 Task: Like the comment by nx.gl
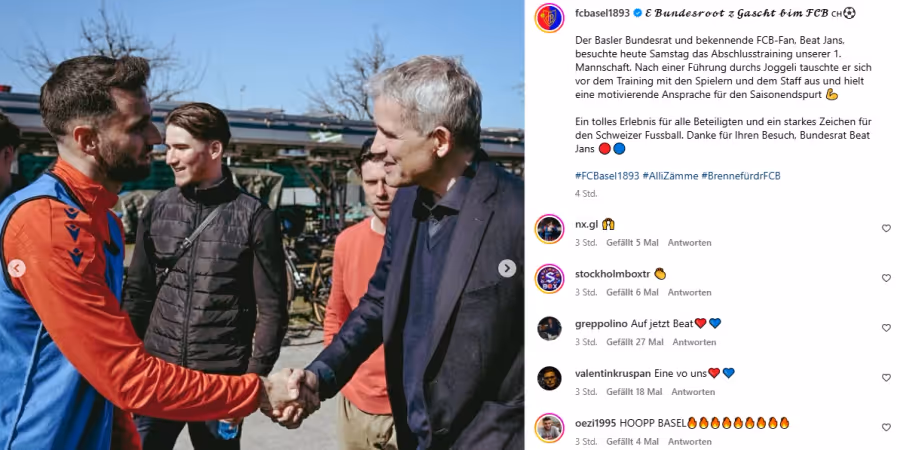click(886, 228)
